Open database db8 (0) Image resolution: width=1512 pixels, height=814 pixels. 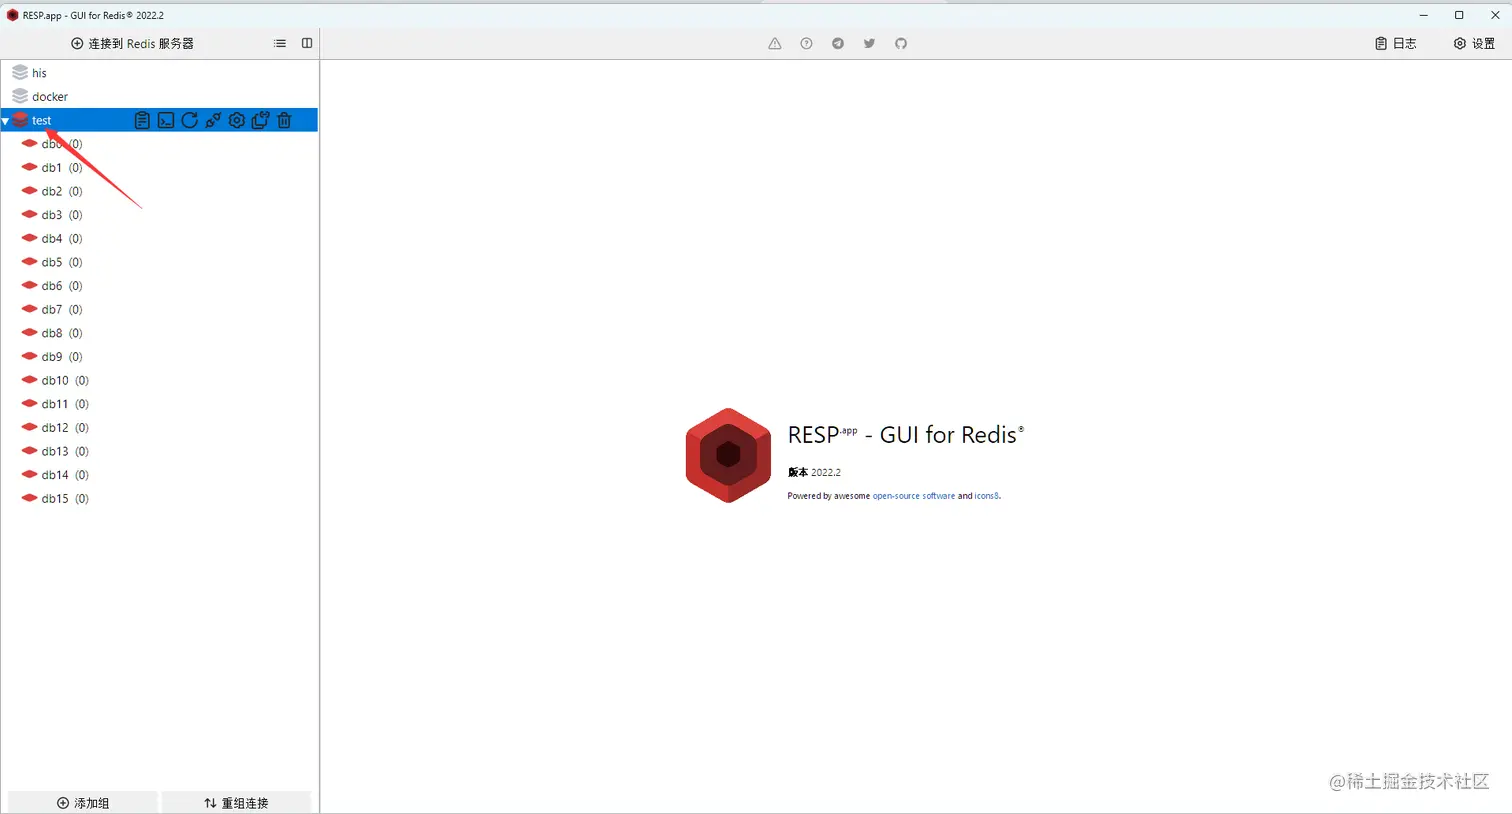[62, 333]
